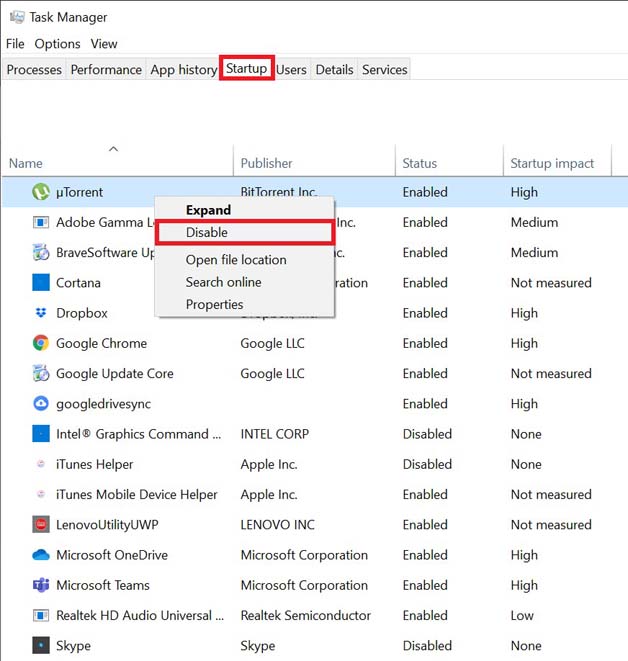628x661 pixels.
Task: Click the Task Manager title bar icon
Action: point(17,17)
